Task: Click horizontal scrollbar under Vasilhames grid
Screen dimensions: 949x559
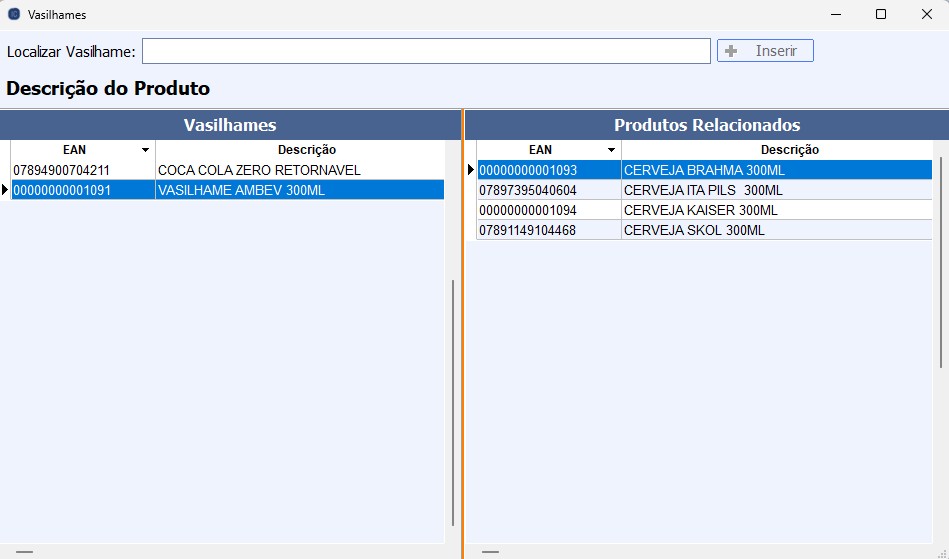Action: [24, 552]
